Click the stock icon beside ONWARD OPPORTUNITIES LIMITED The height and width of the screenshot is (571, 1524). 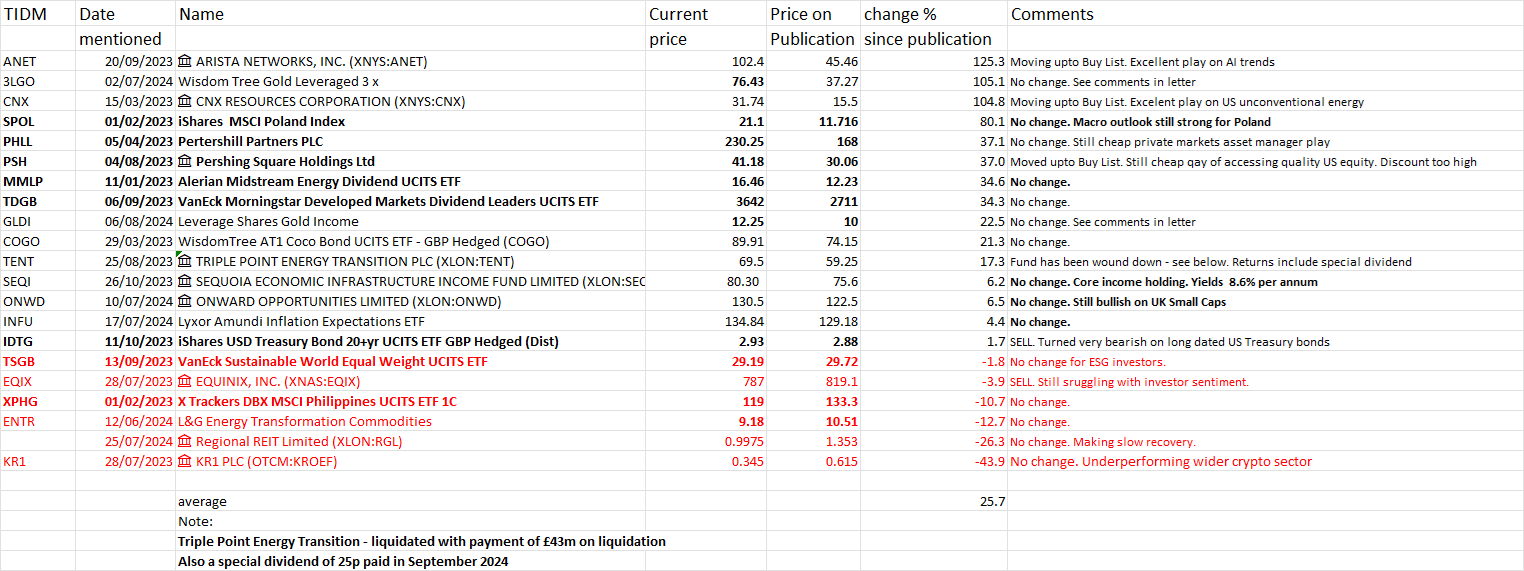pos(185,302)
